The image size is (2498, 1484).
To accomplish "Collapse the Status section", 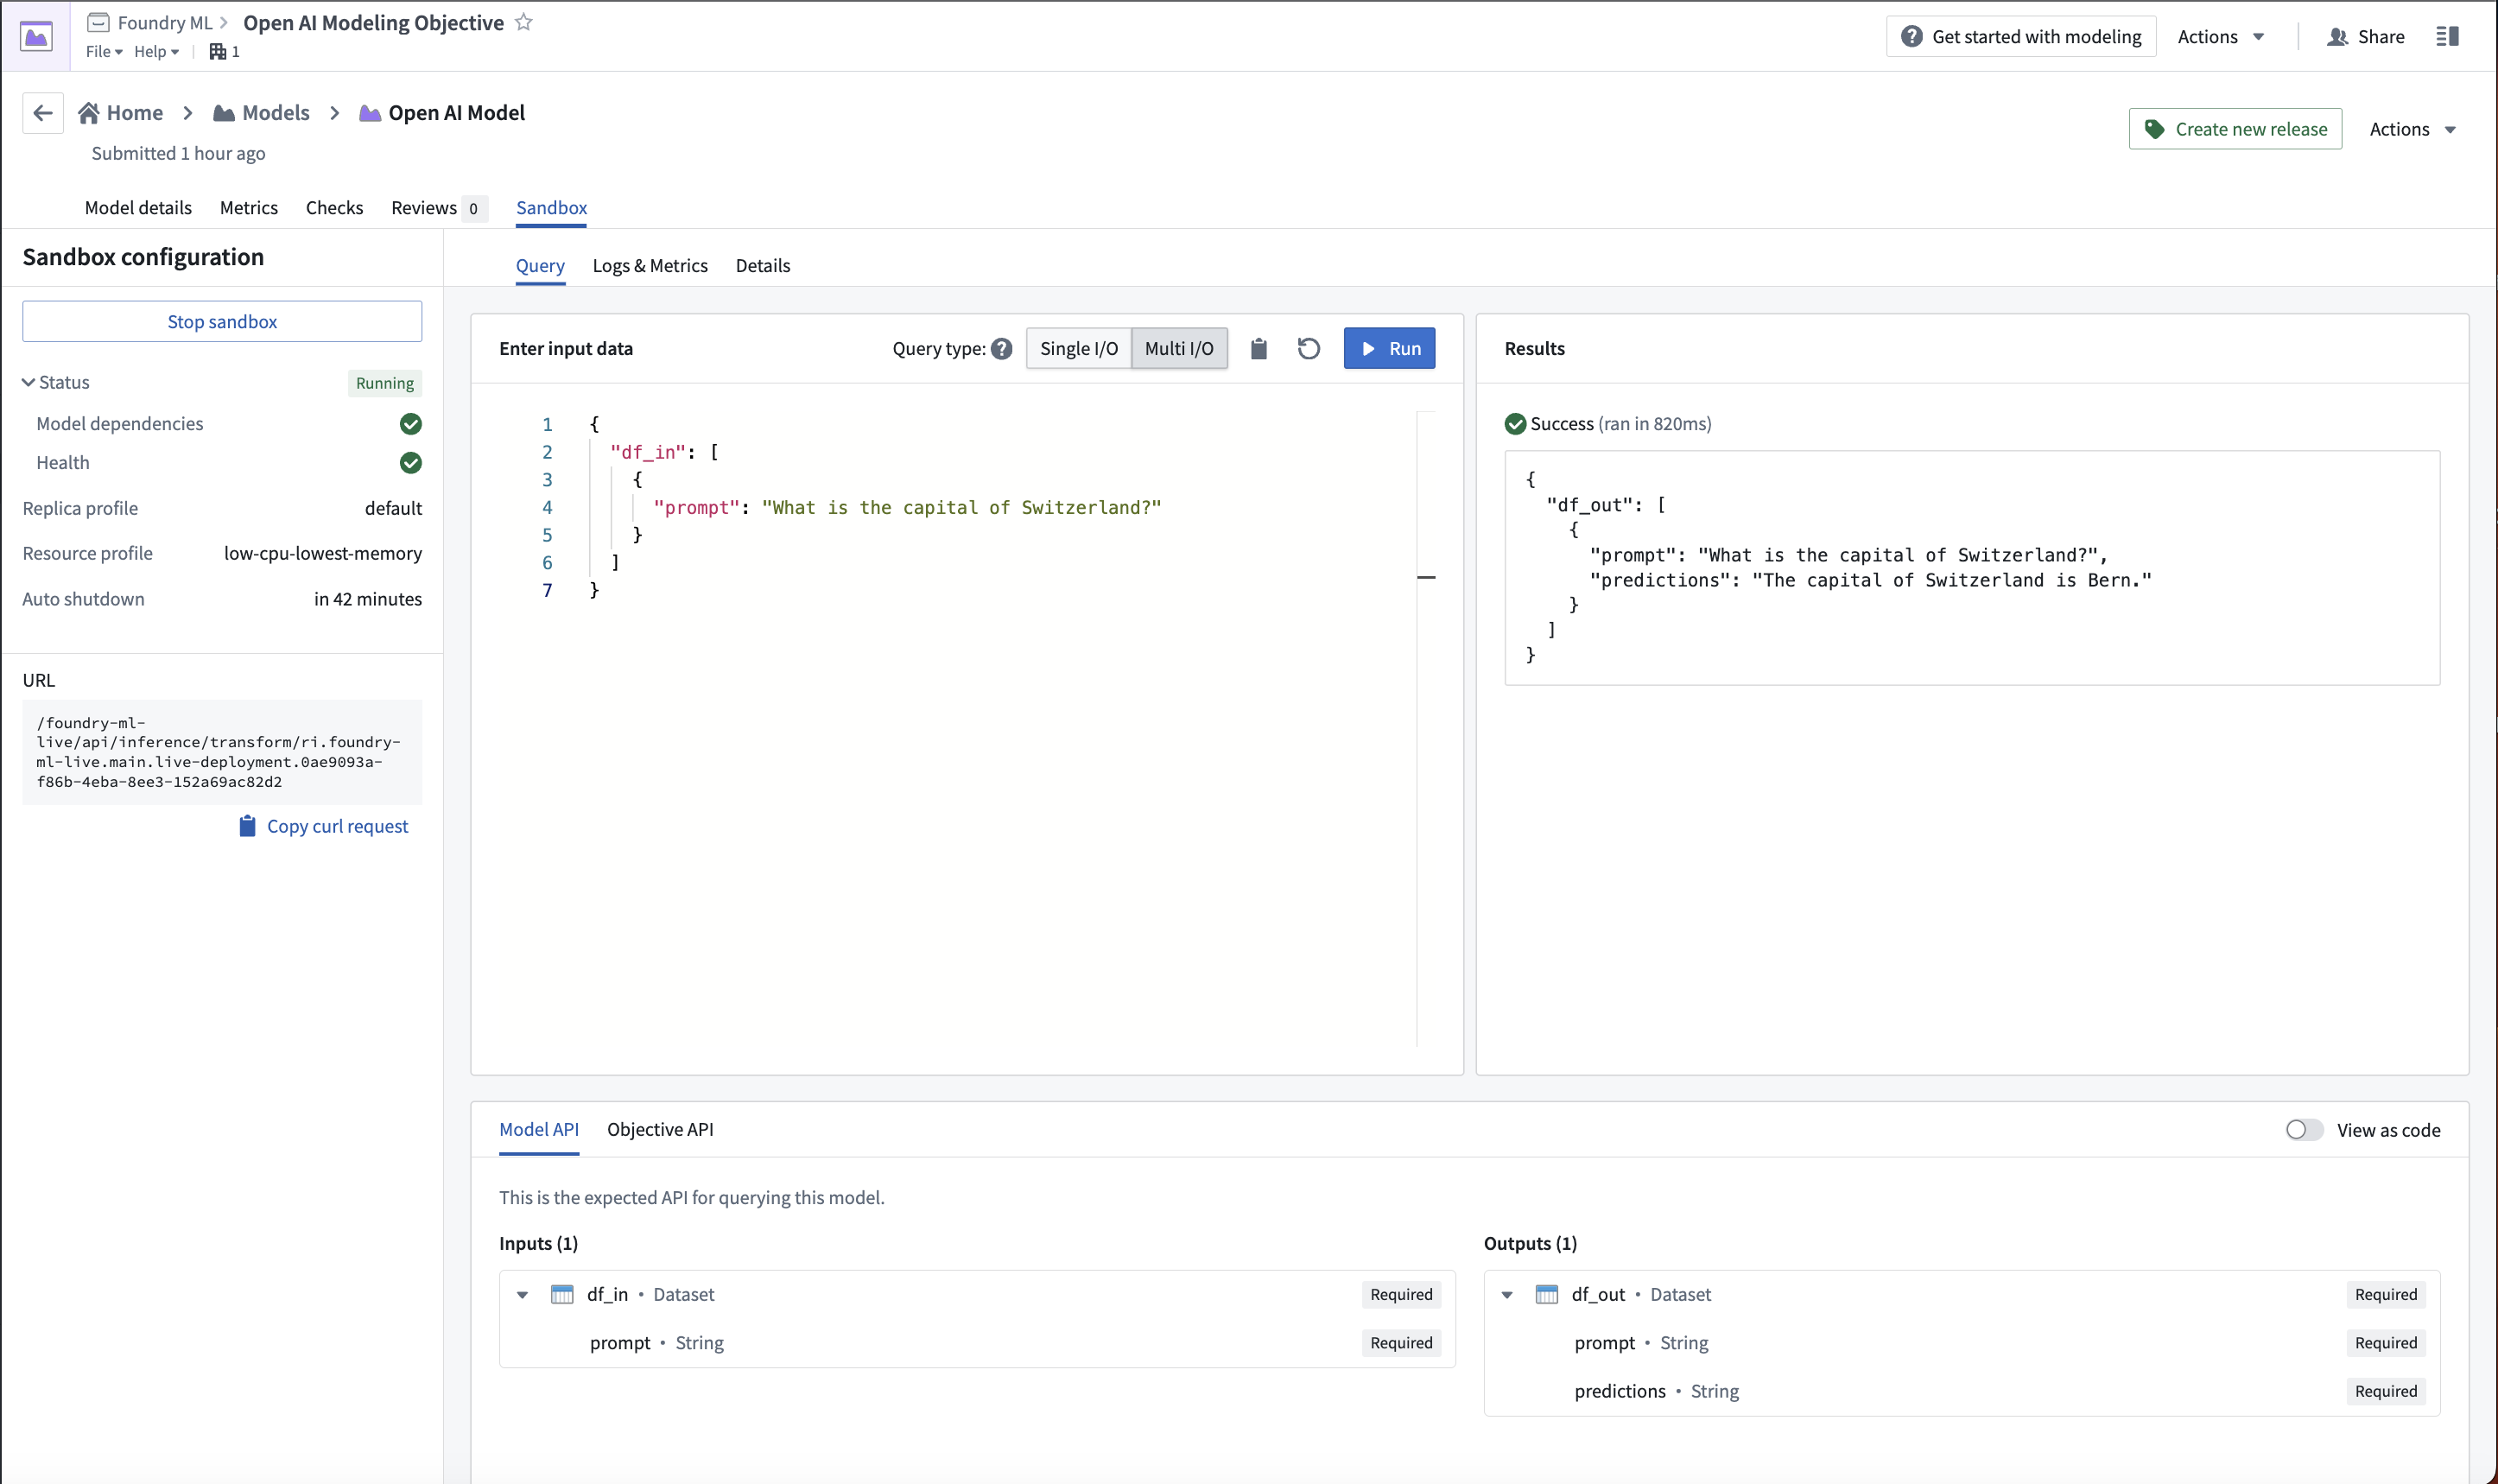I will pyautogui.click(x=29, y=383).
